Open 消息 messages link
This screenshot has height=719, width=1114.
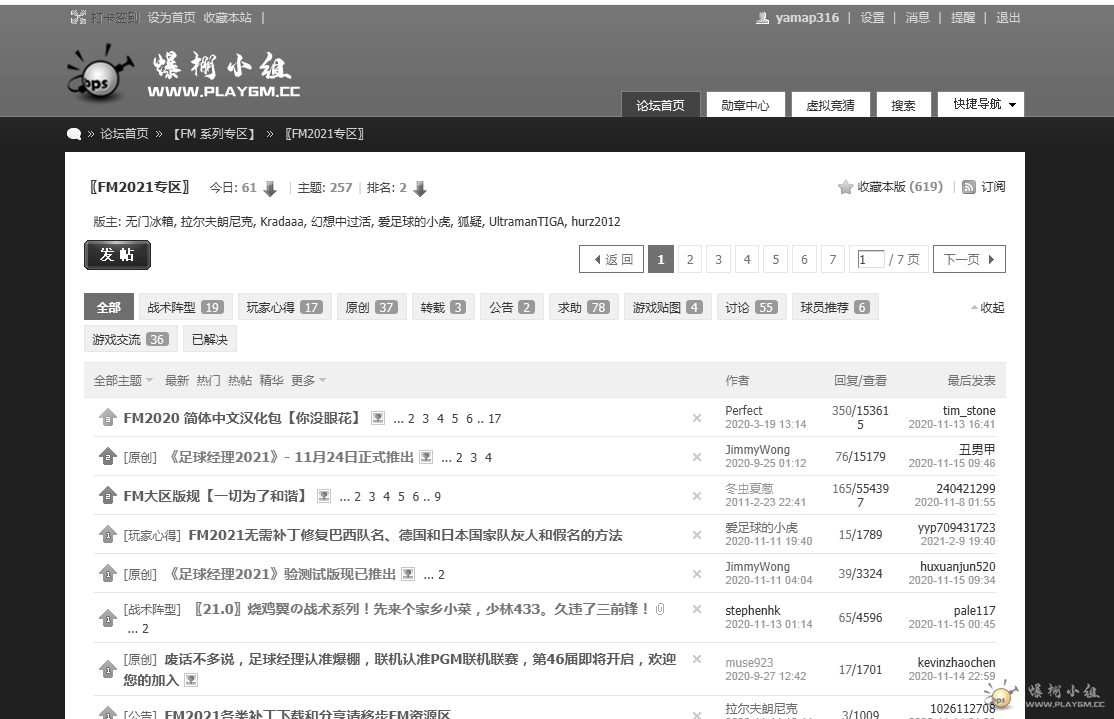pos(917,18)
